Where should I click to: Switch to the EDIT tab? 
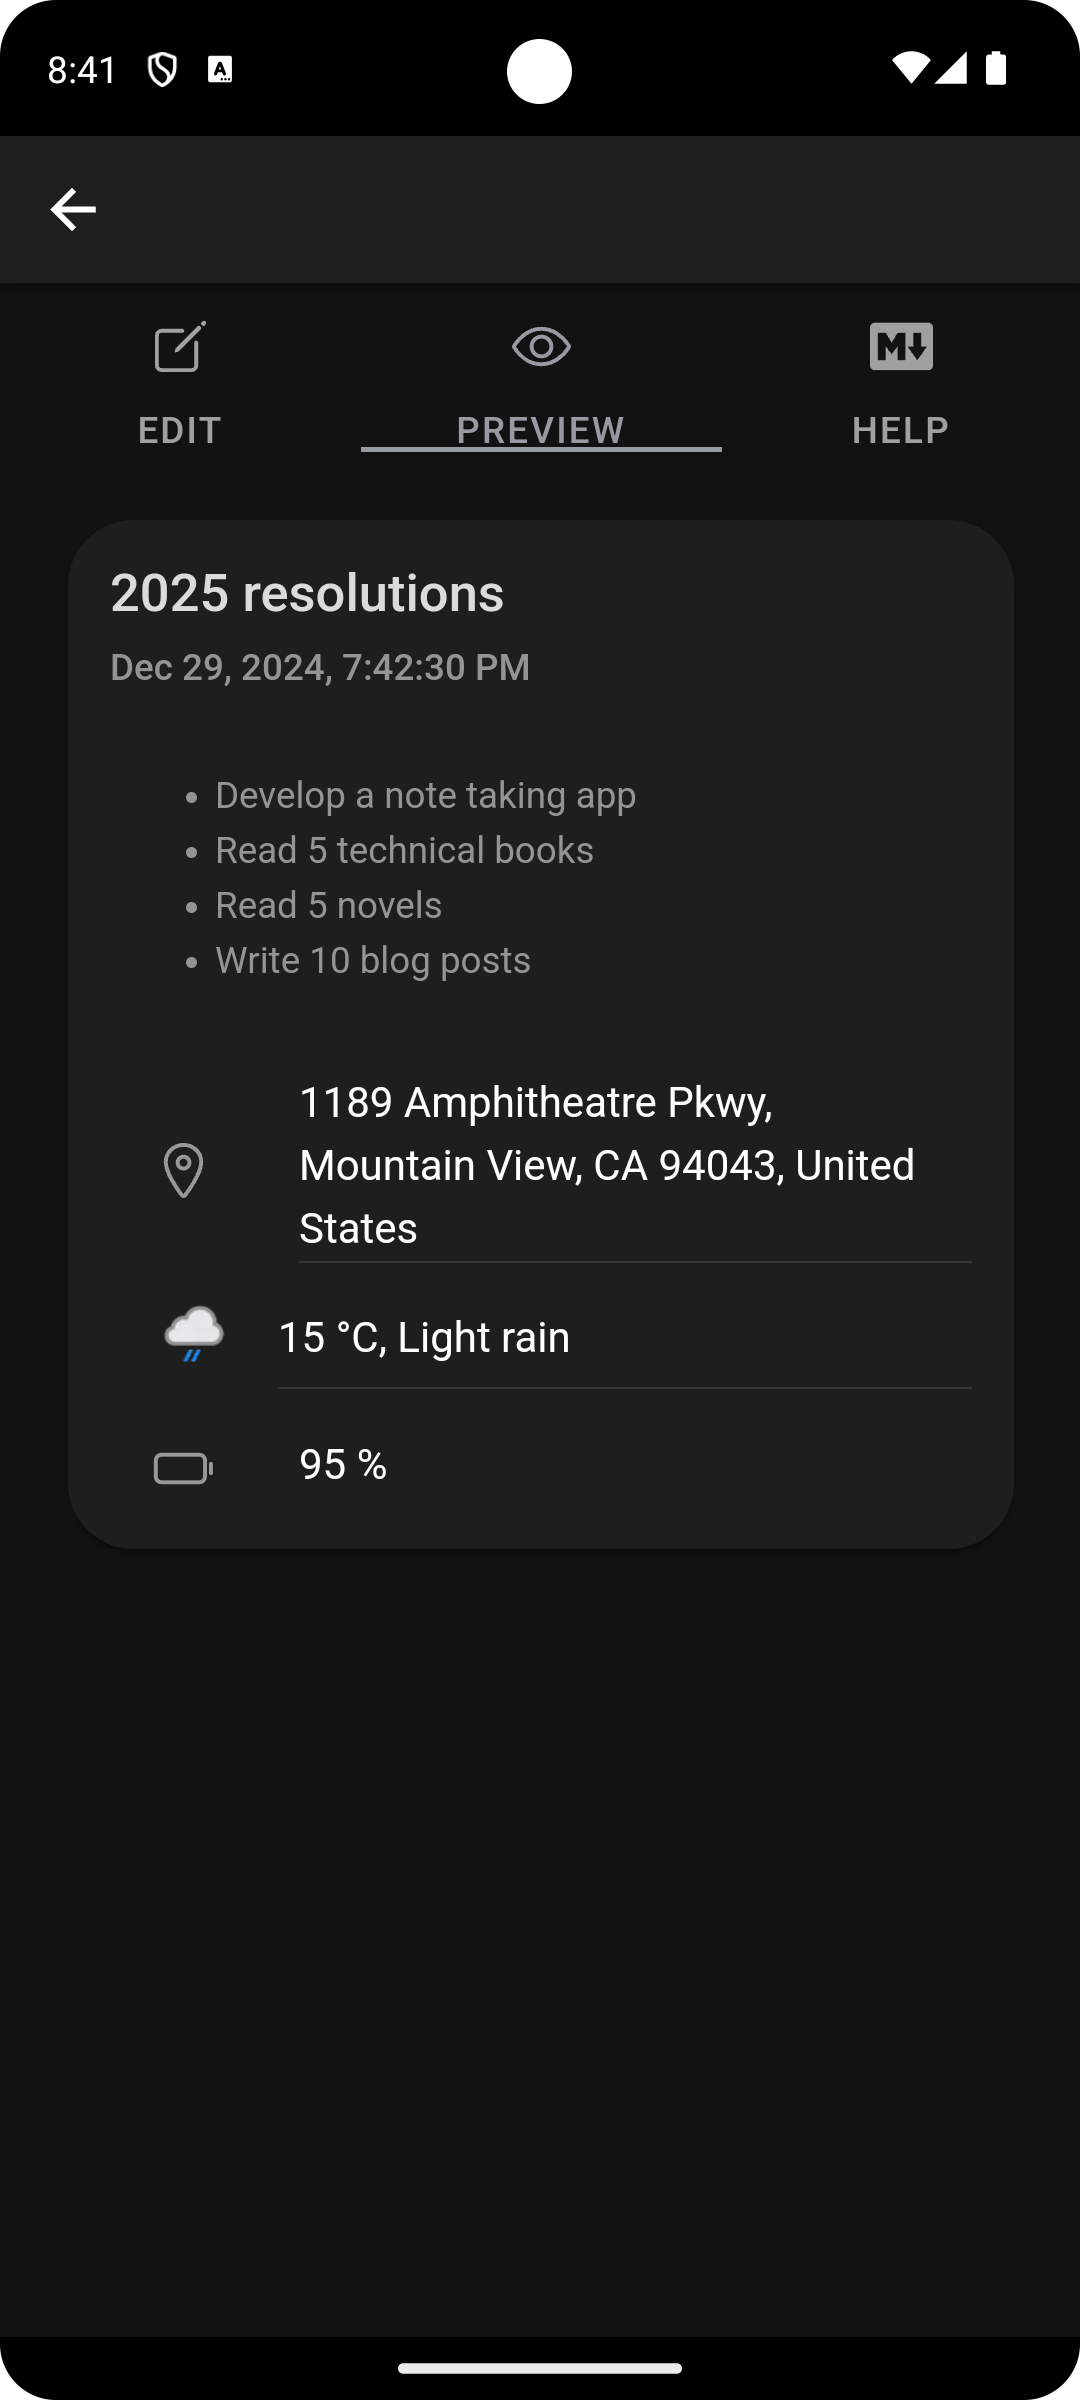(x=180, y=430)
